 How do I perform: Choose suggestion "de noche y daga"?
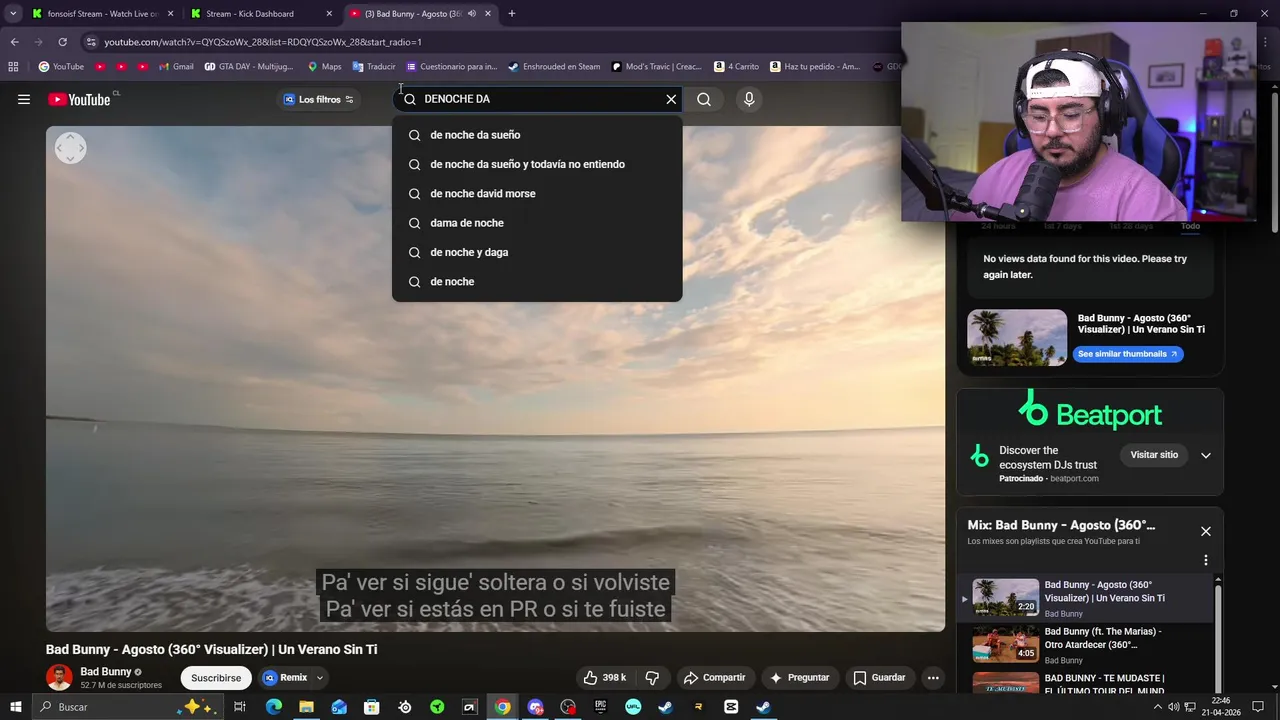coord(537,252)
